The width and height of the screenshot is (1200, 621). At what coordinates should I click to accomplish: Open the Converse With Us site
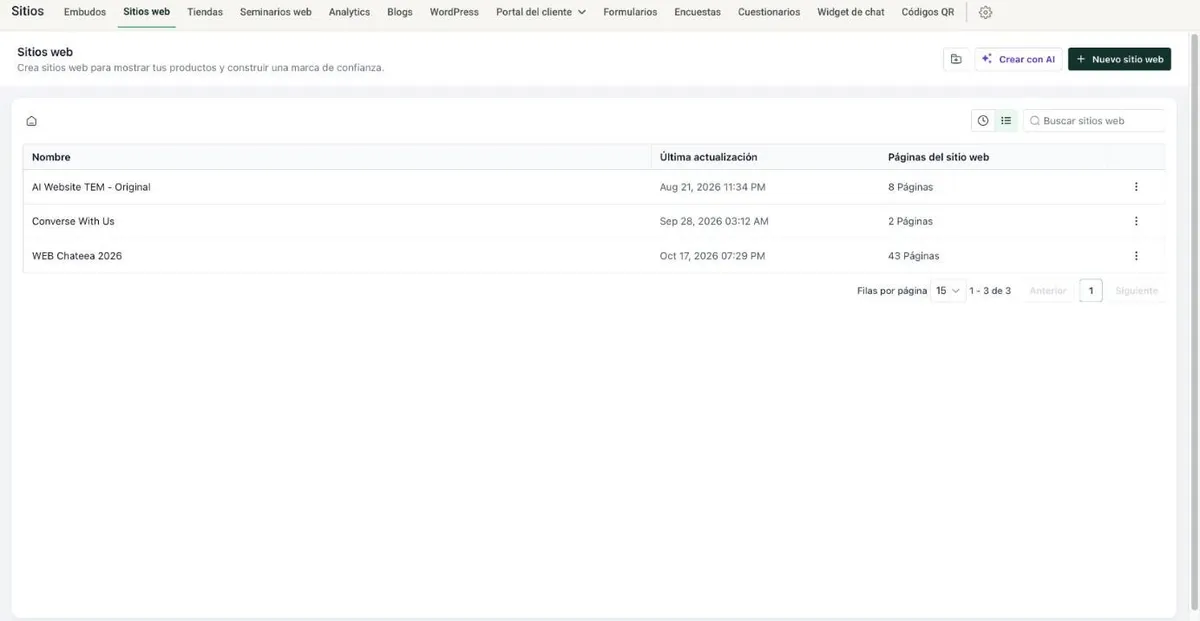[73, 221]
